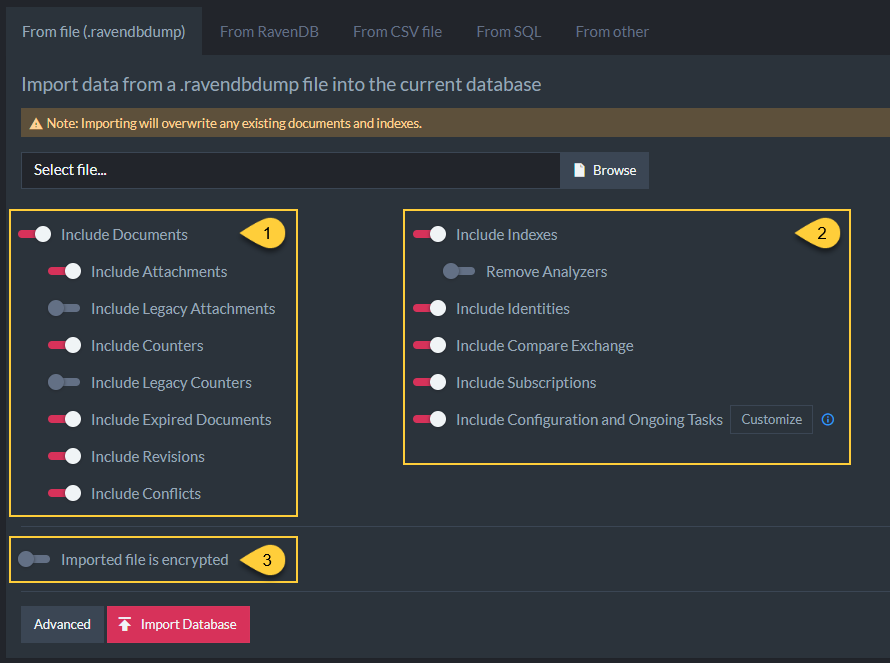
Task: Open the From SQL tab
Action: coord(509,32)
